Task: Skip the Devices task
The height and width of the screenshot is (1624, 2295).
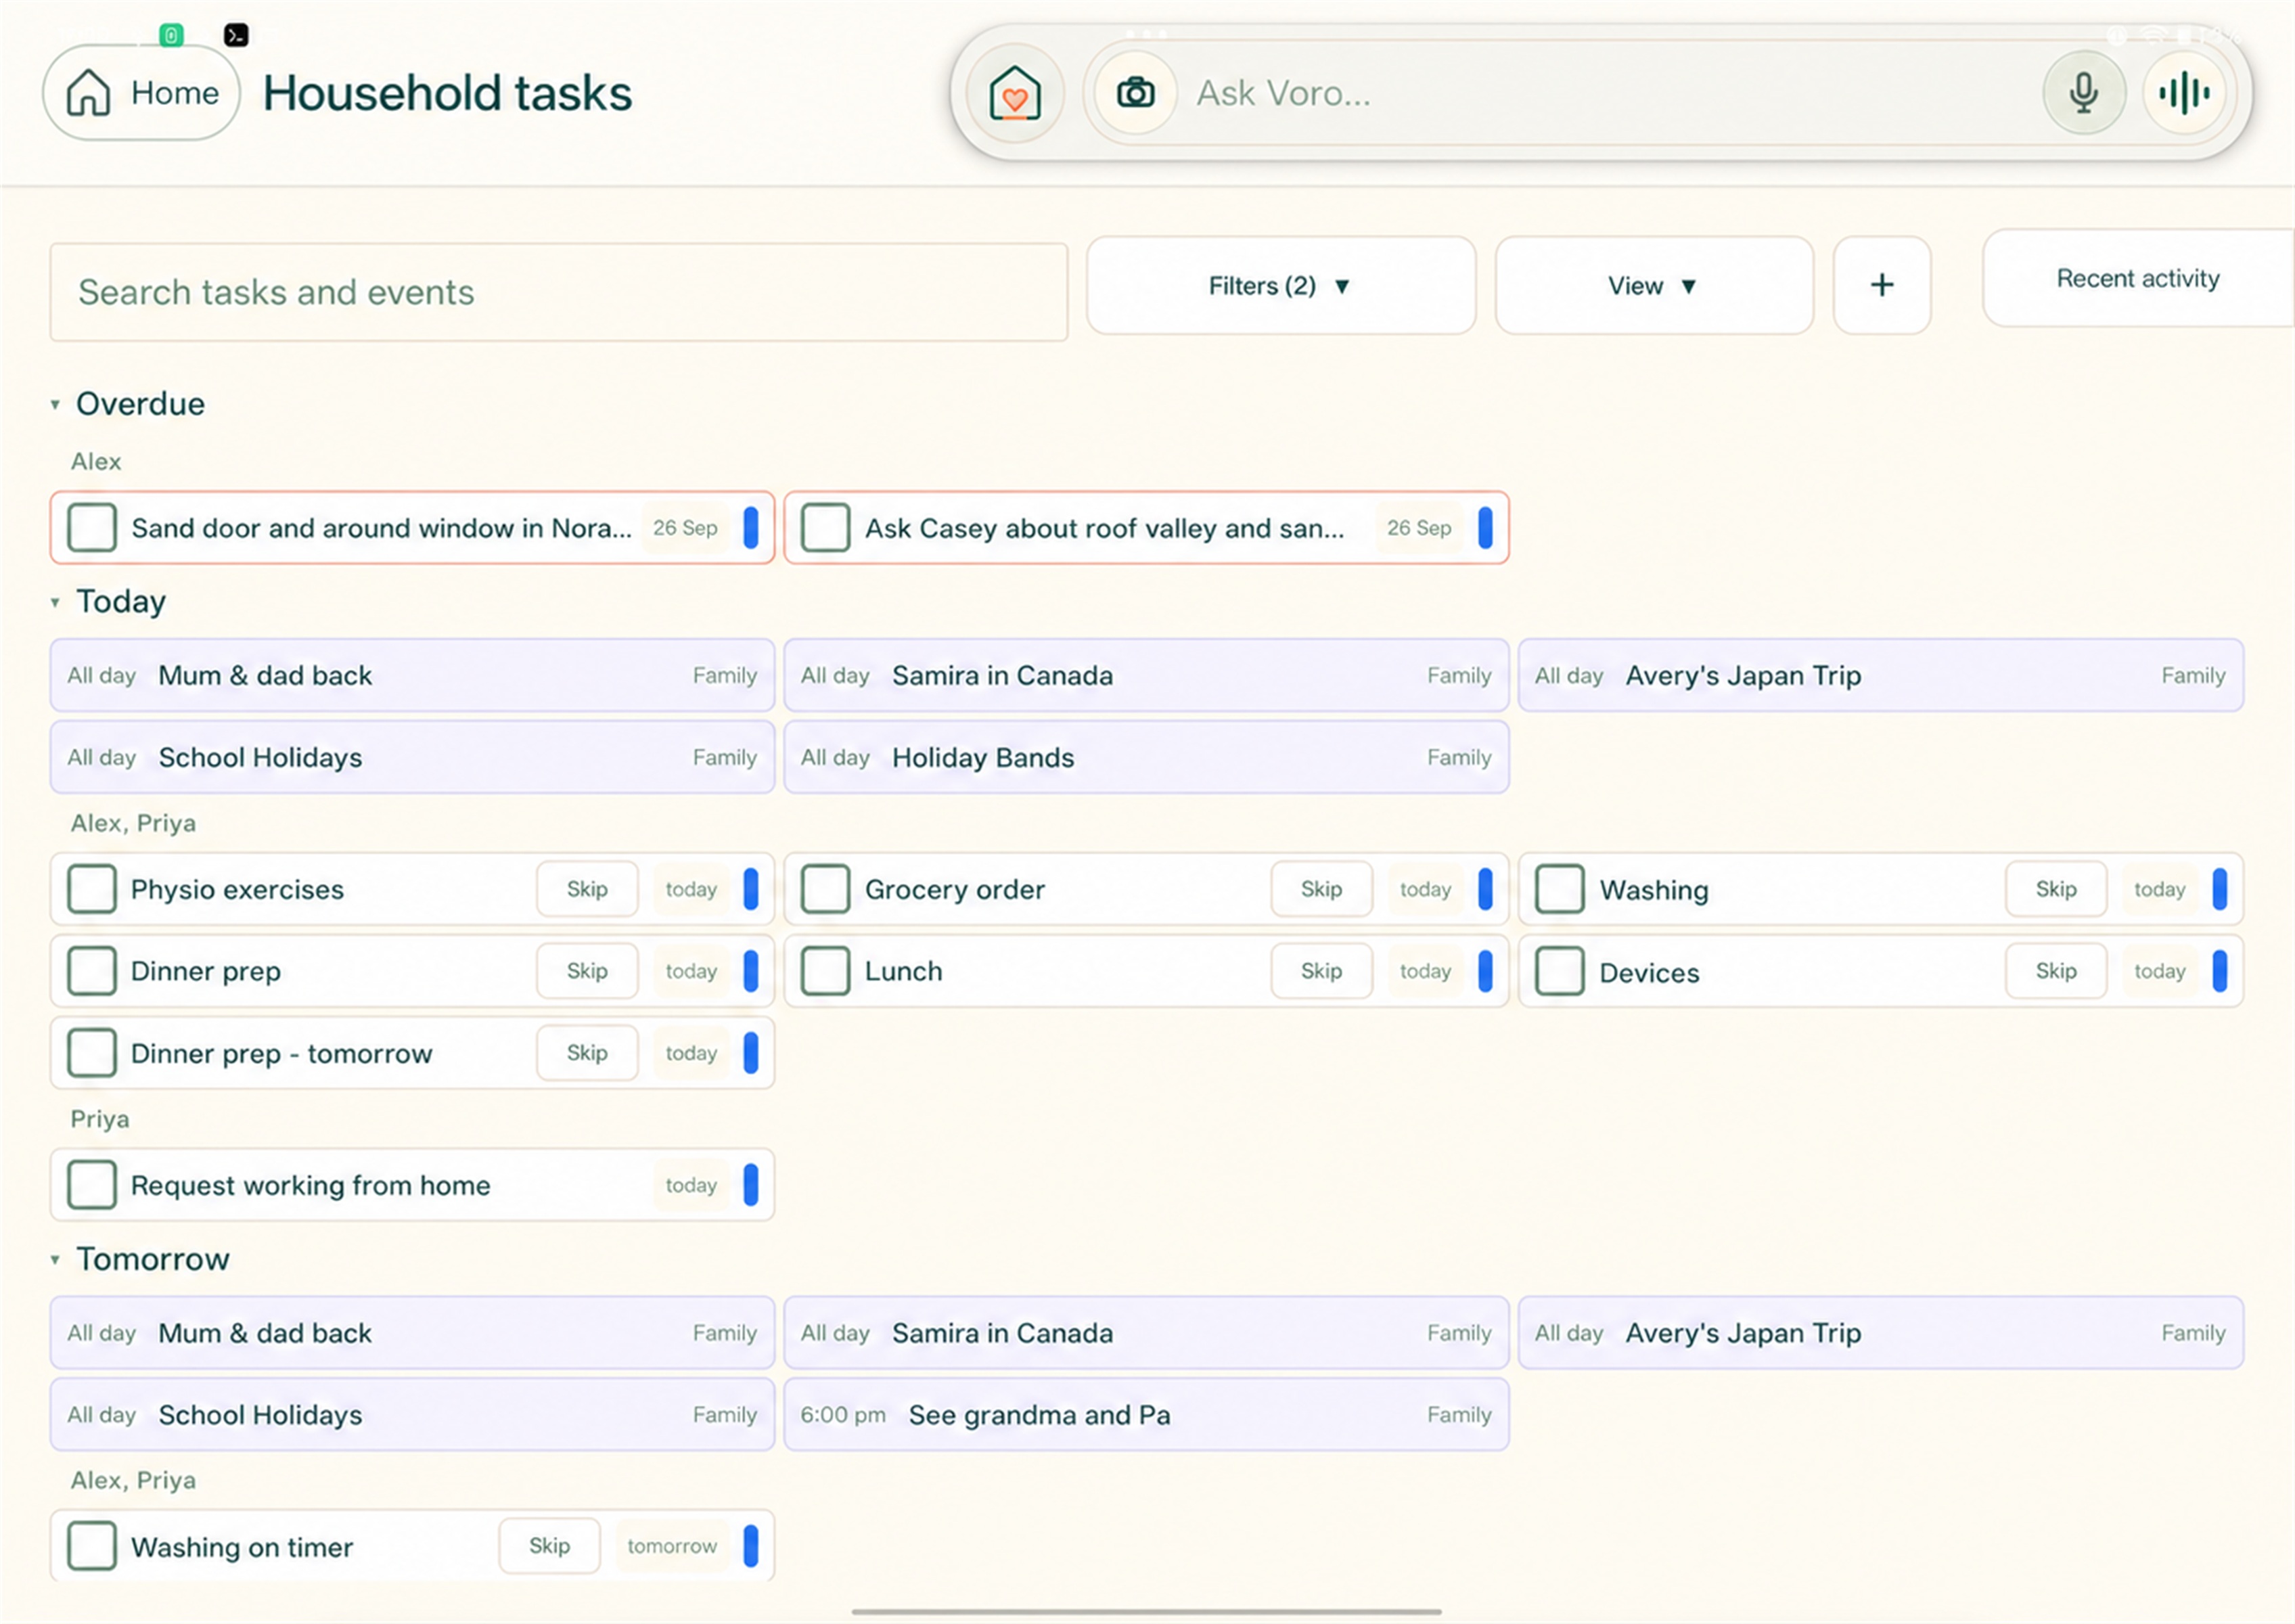Action: coord(2055,971)
